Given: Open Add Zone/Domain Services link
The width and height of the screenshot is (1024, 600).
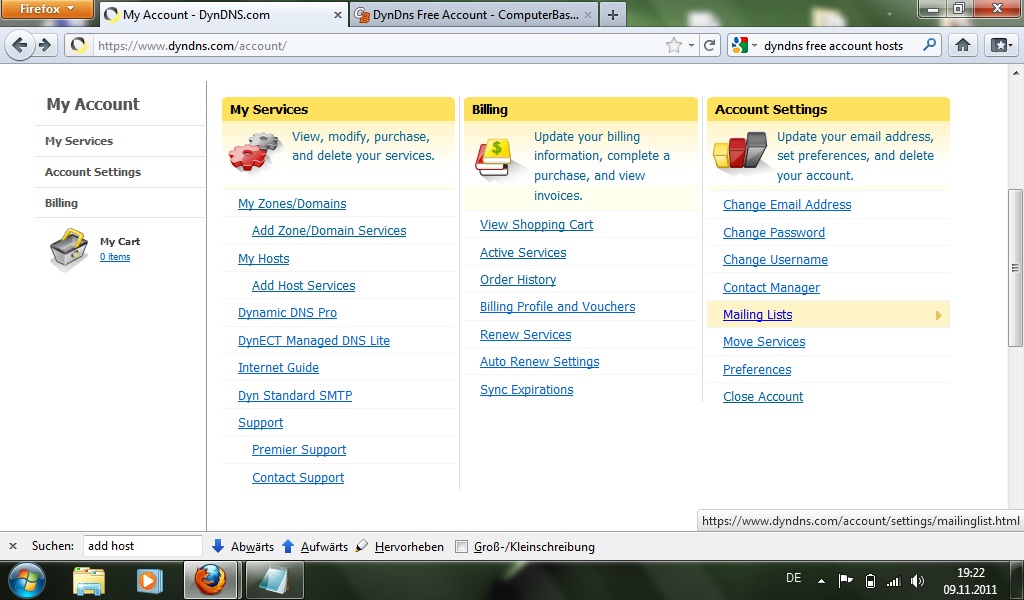Looking at the screenshot, I should (x=329, y=230).
